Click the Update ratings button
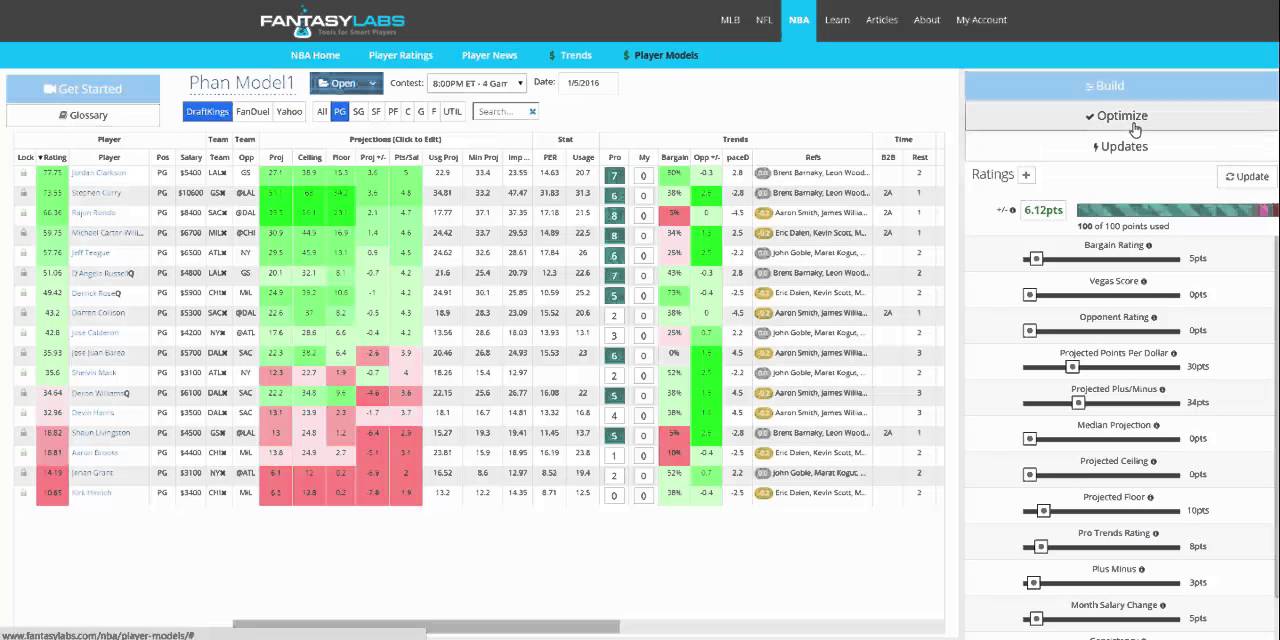The width and height of the screenshot is (1280, 640). [x=1247, y=176]
